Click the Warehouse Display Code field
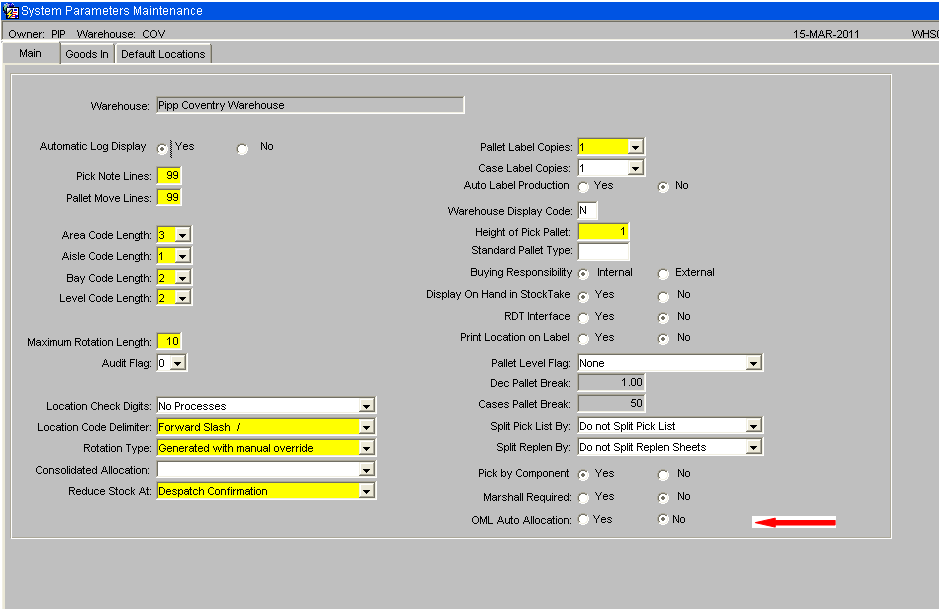This screenshot has width=939, height=610. point(587,211)
